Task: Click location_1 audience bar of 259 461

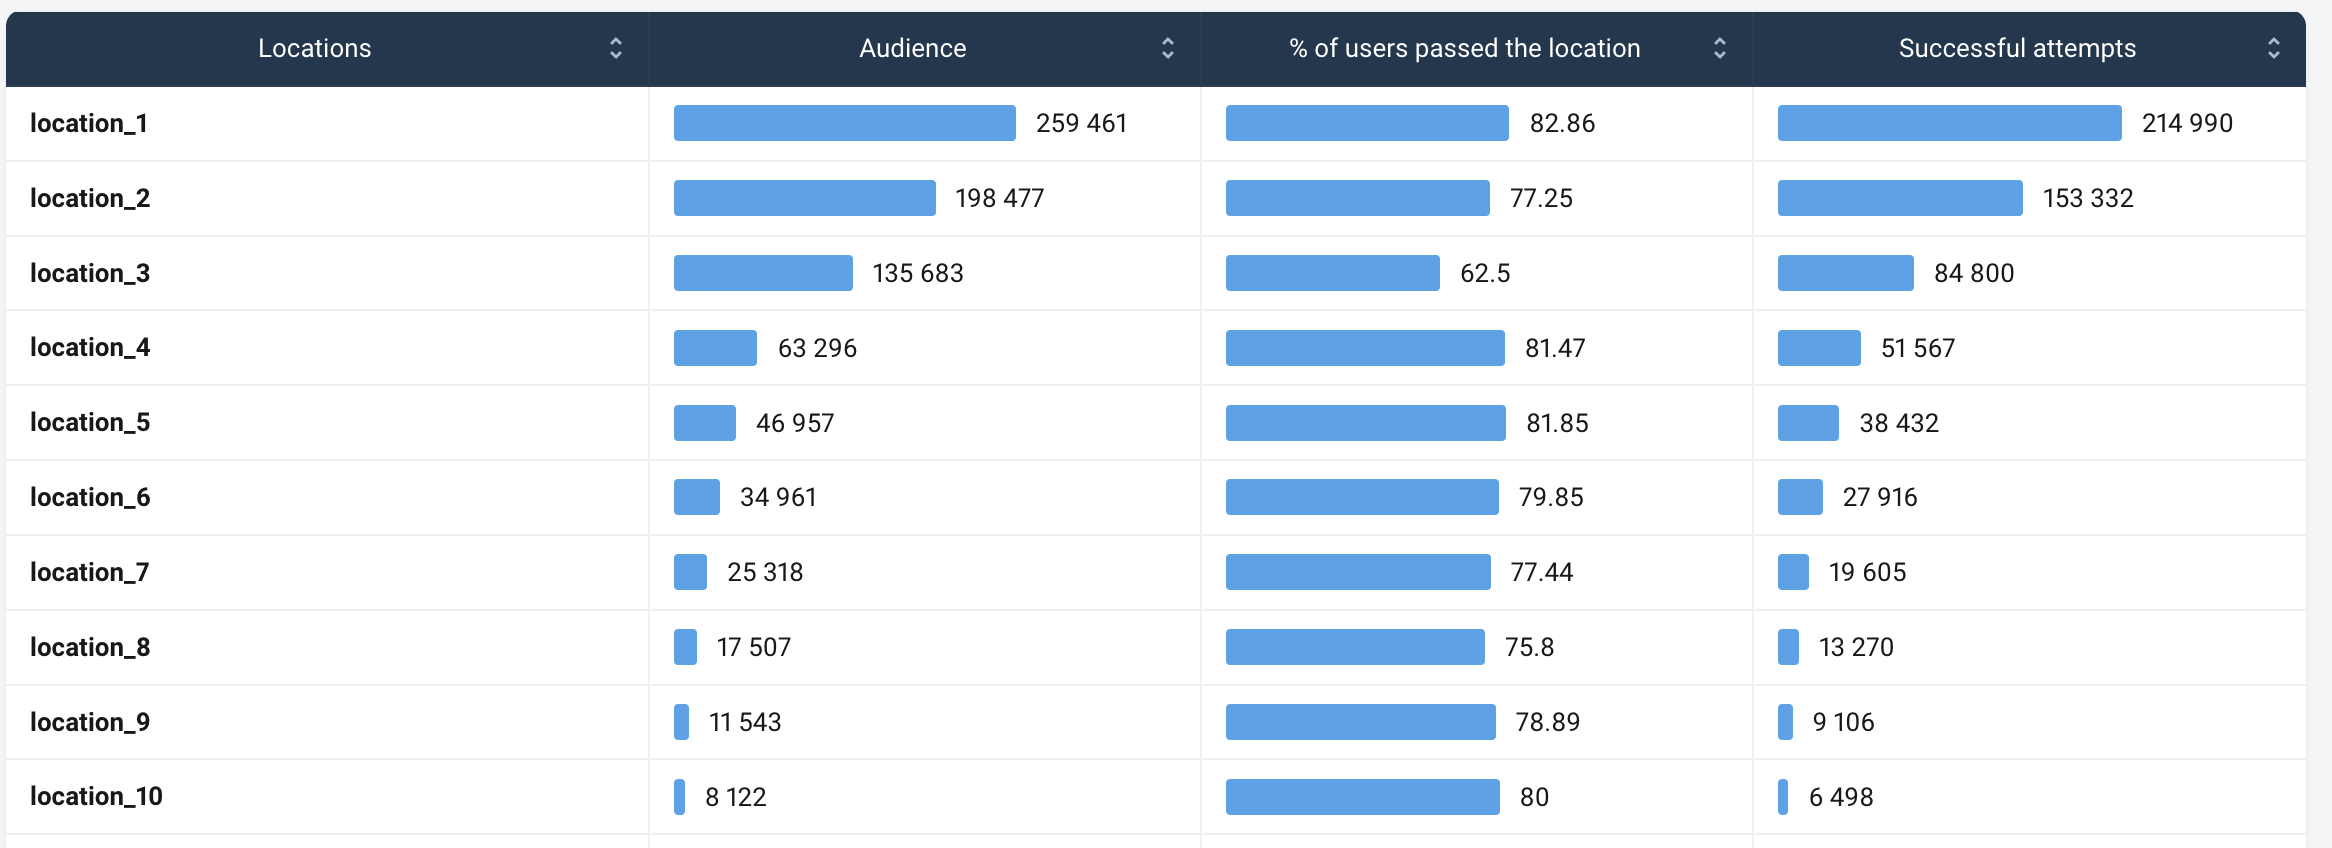Action: click(x=844, y=123)
